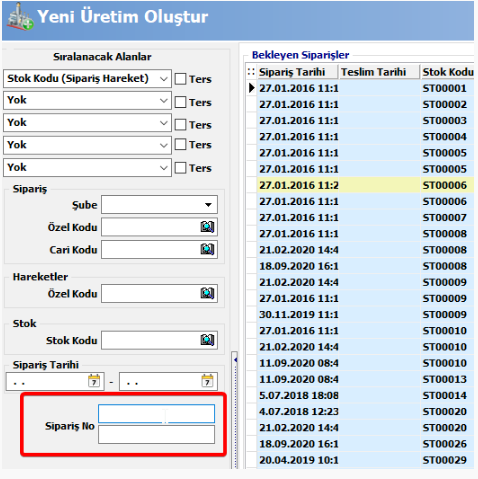The width and height of the screenshot is (478, 479).
Task: Open lookup icon for Hareketler Özel Kodu
Action: point(207,293)
